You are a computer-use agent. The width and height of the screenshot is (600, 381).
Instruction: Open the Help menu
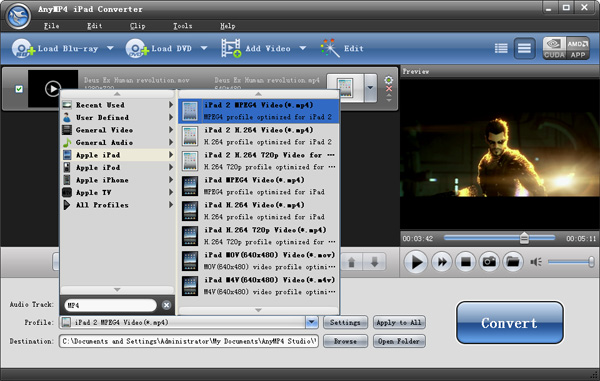pos(228,26)
